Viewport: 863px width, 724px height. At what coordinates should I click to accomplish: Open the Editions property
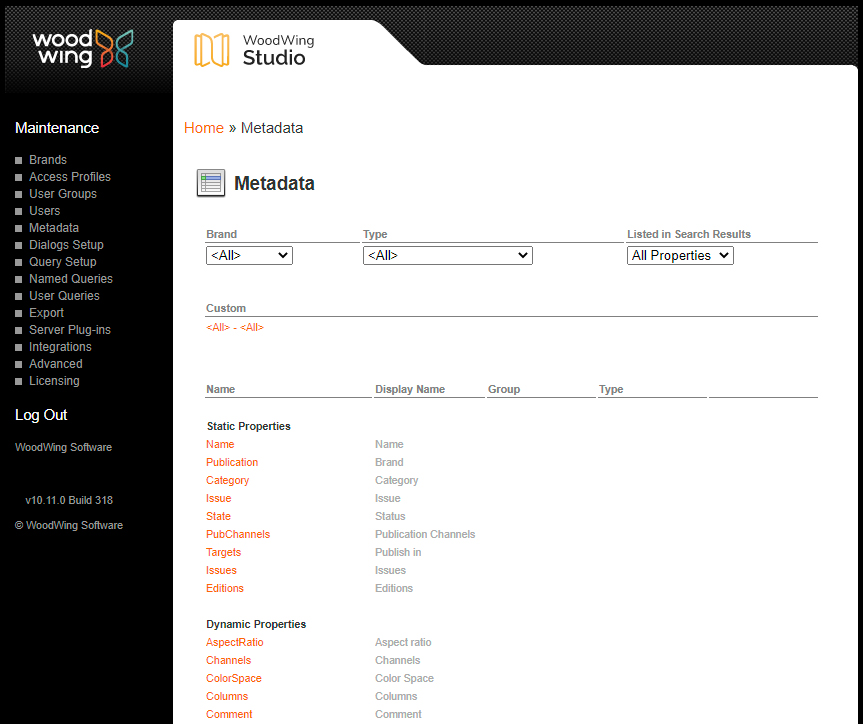click(x=225, y=589)
